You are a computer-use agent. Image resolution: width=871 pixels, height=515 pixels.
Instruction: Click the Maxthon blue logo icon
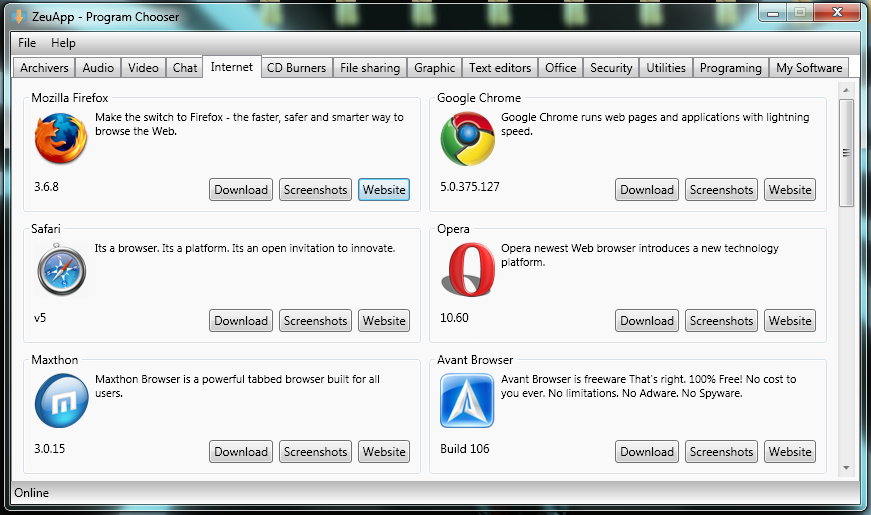point(61,401)
